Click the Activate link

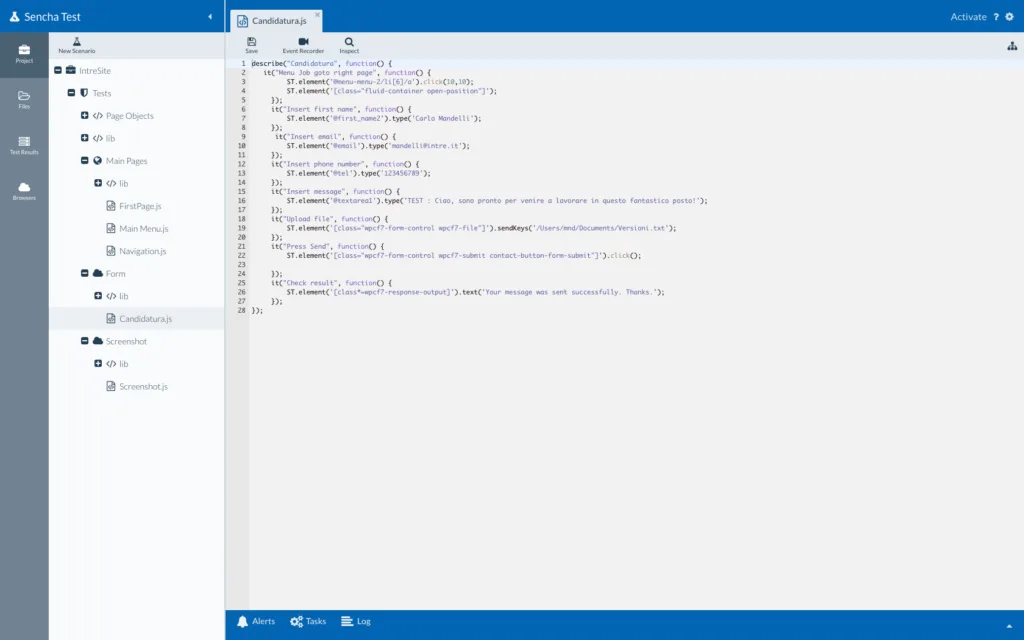pos(968,17)
